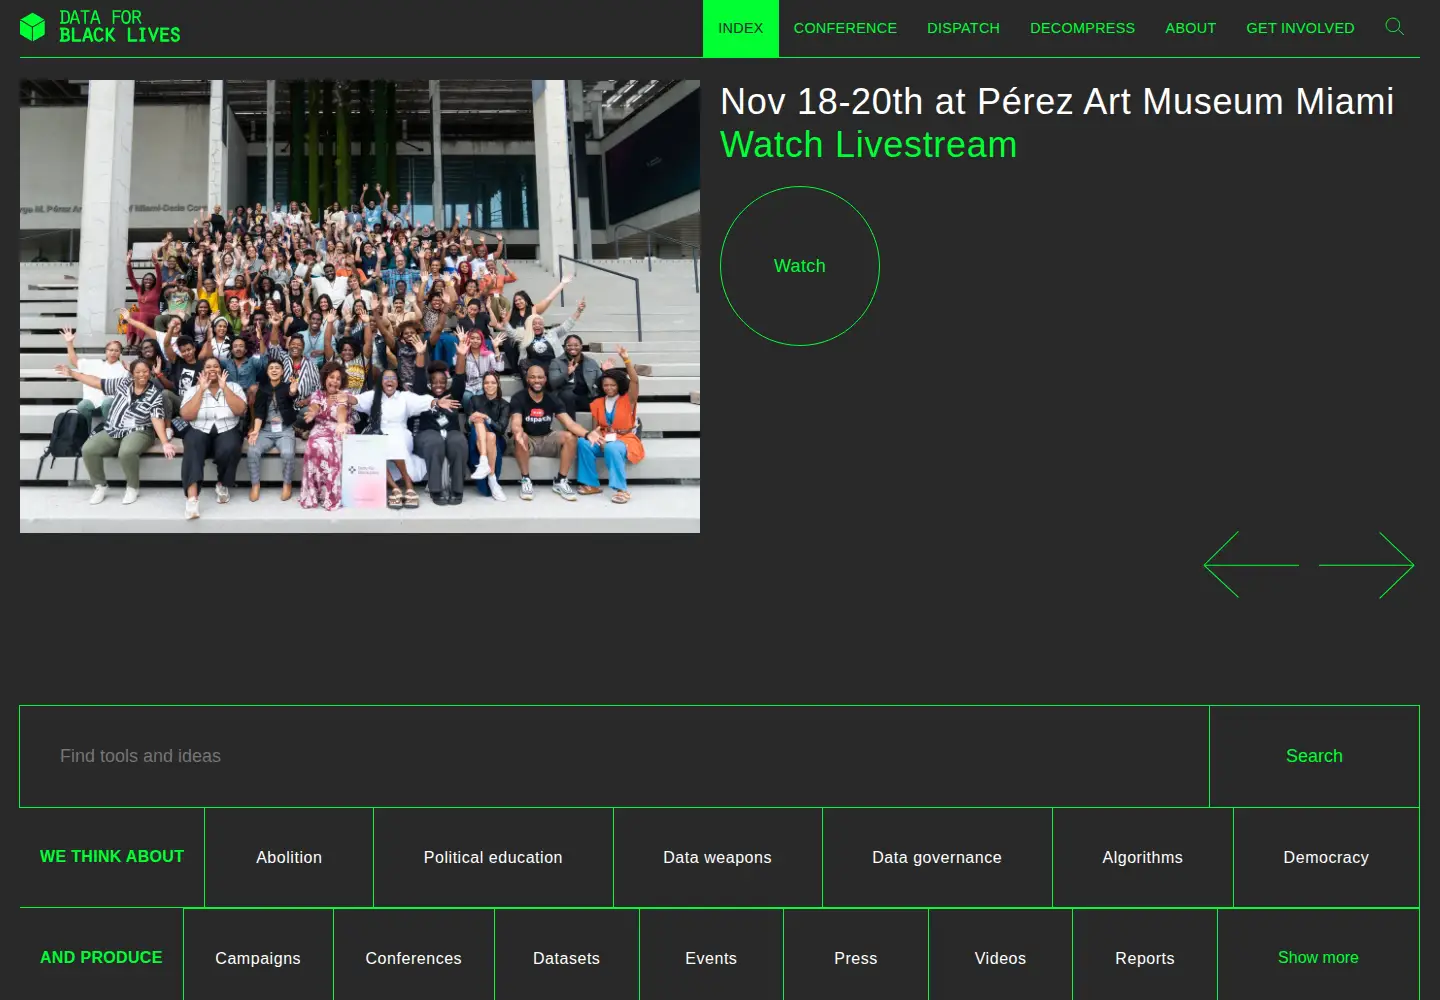Open the INDEX nav tab
This screenshot has height=1000, width=1440.
(740, 28)
